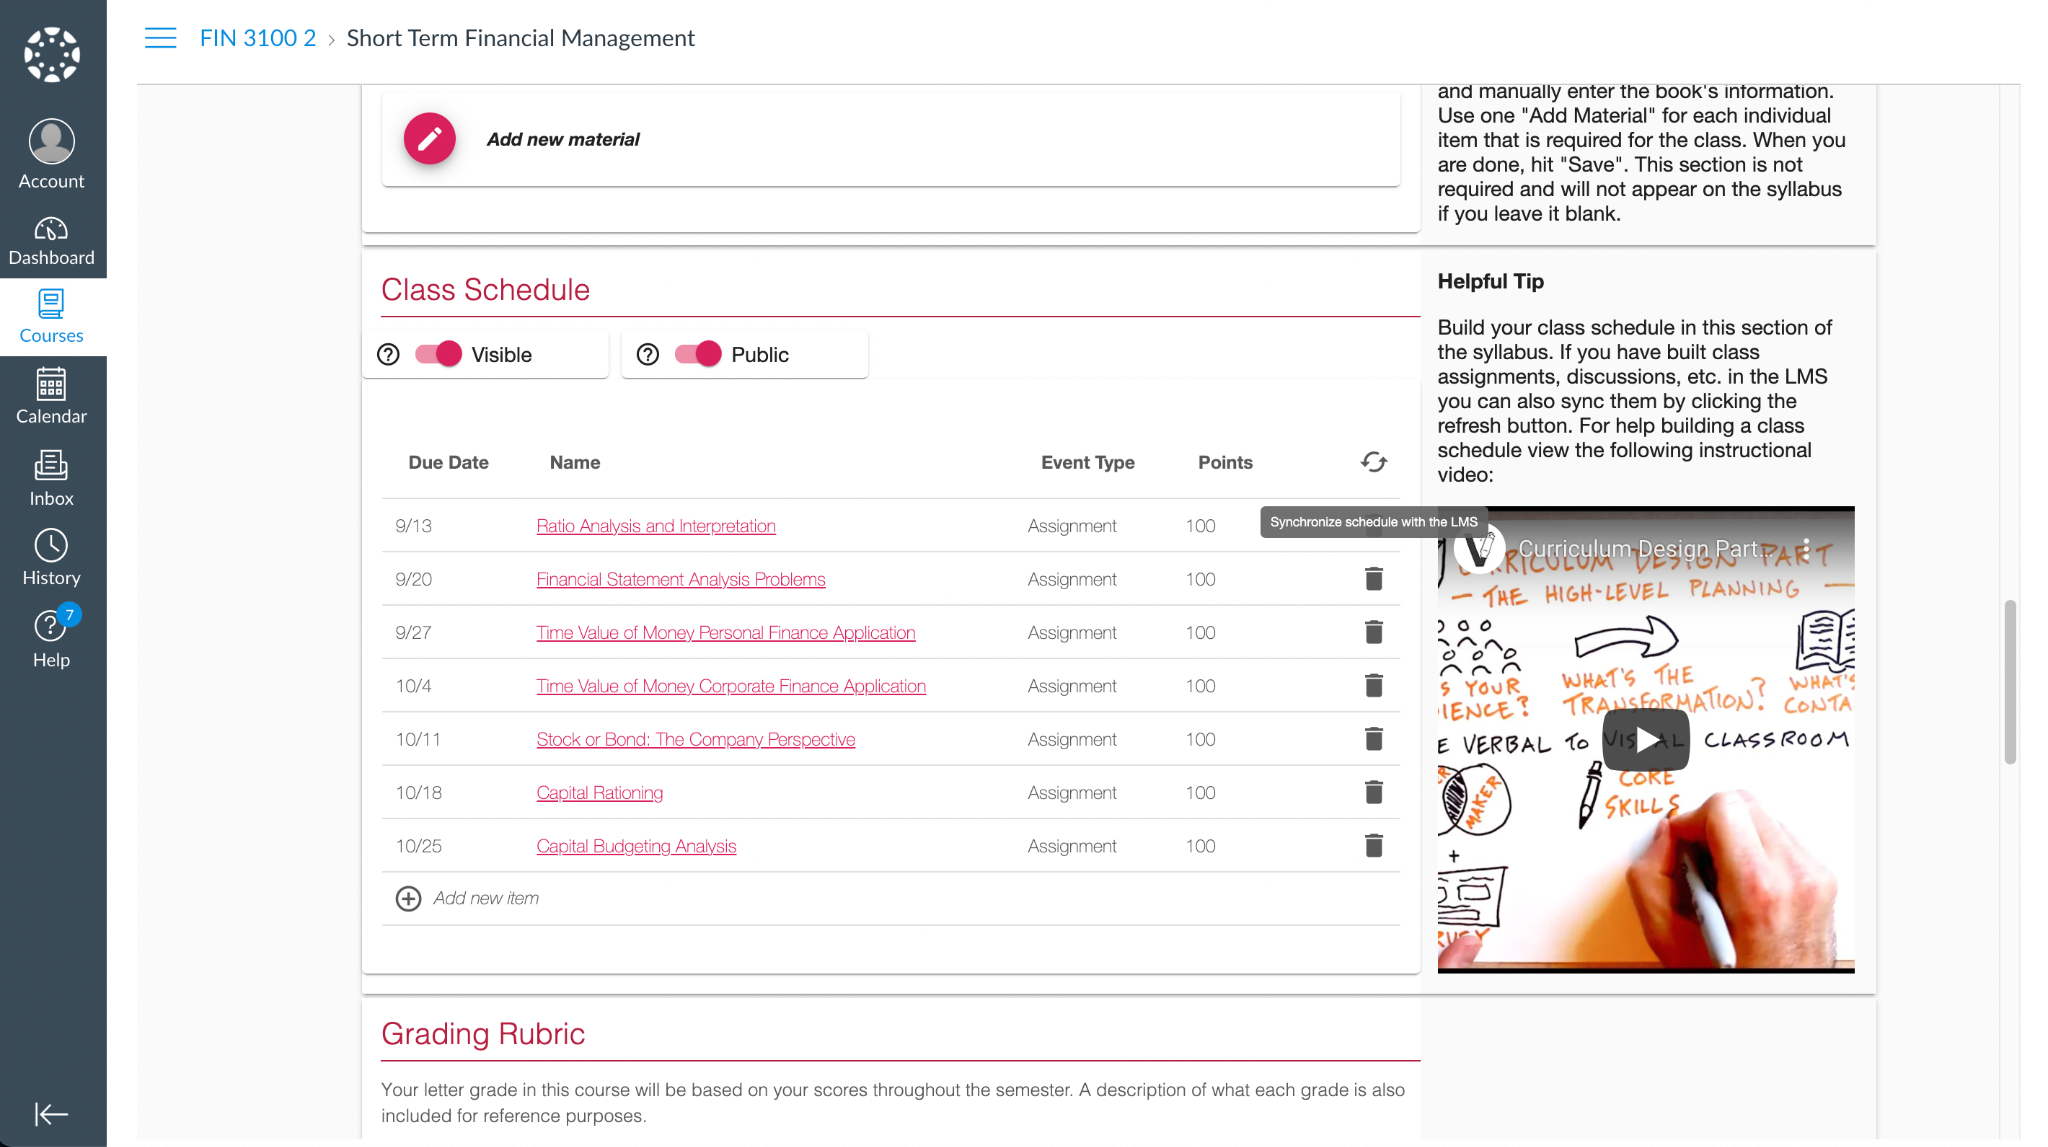The image size is (2048, 1147).
Task: Delete the Capital Budgeting Analysis row
Action: pyautogui.click(x=1374, y=846)
